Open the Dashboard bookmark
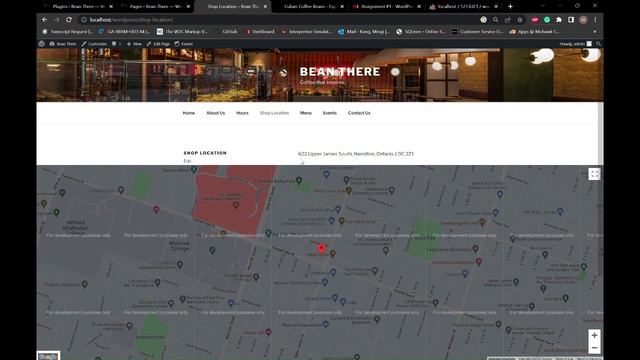The width and height of the screenshot is (640, 360). tap(260, 31)
